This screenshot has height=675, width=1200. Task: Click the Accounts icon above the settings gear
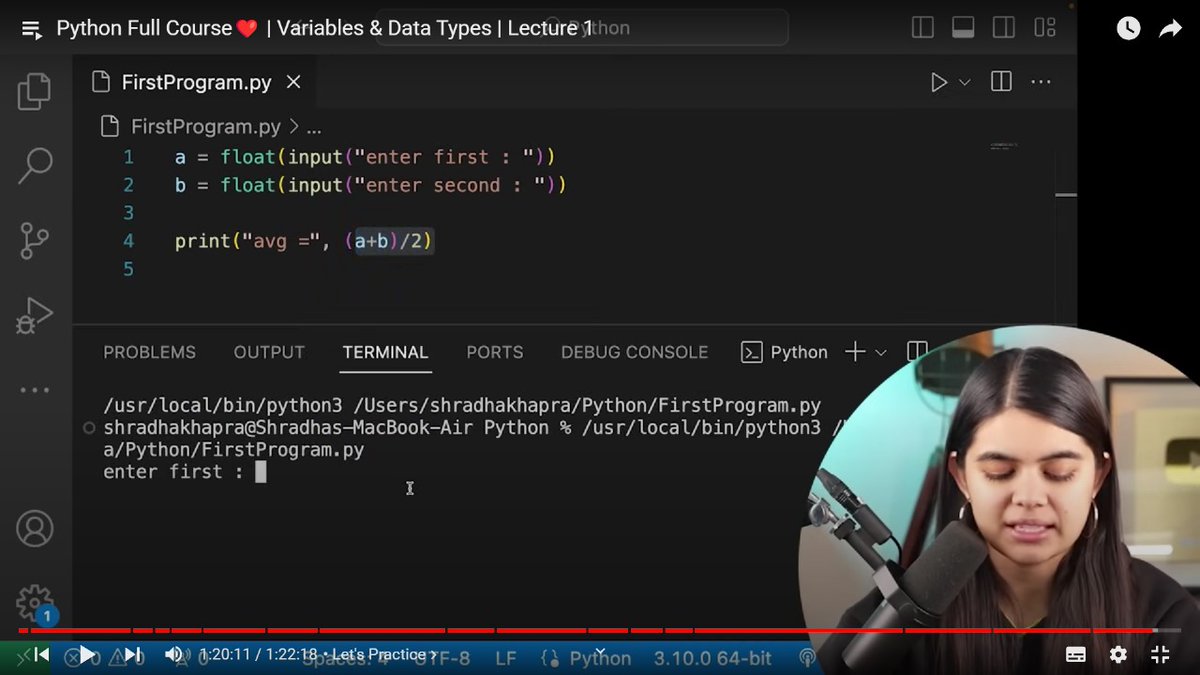point(34,528)
